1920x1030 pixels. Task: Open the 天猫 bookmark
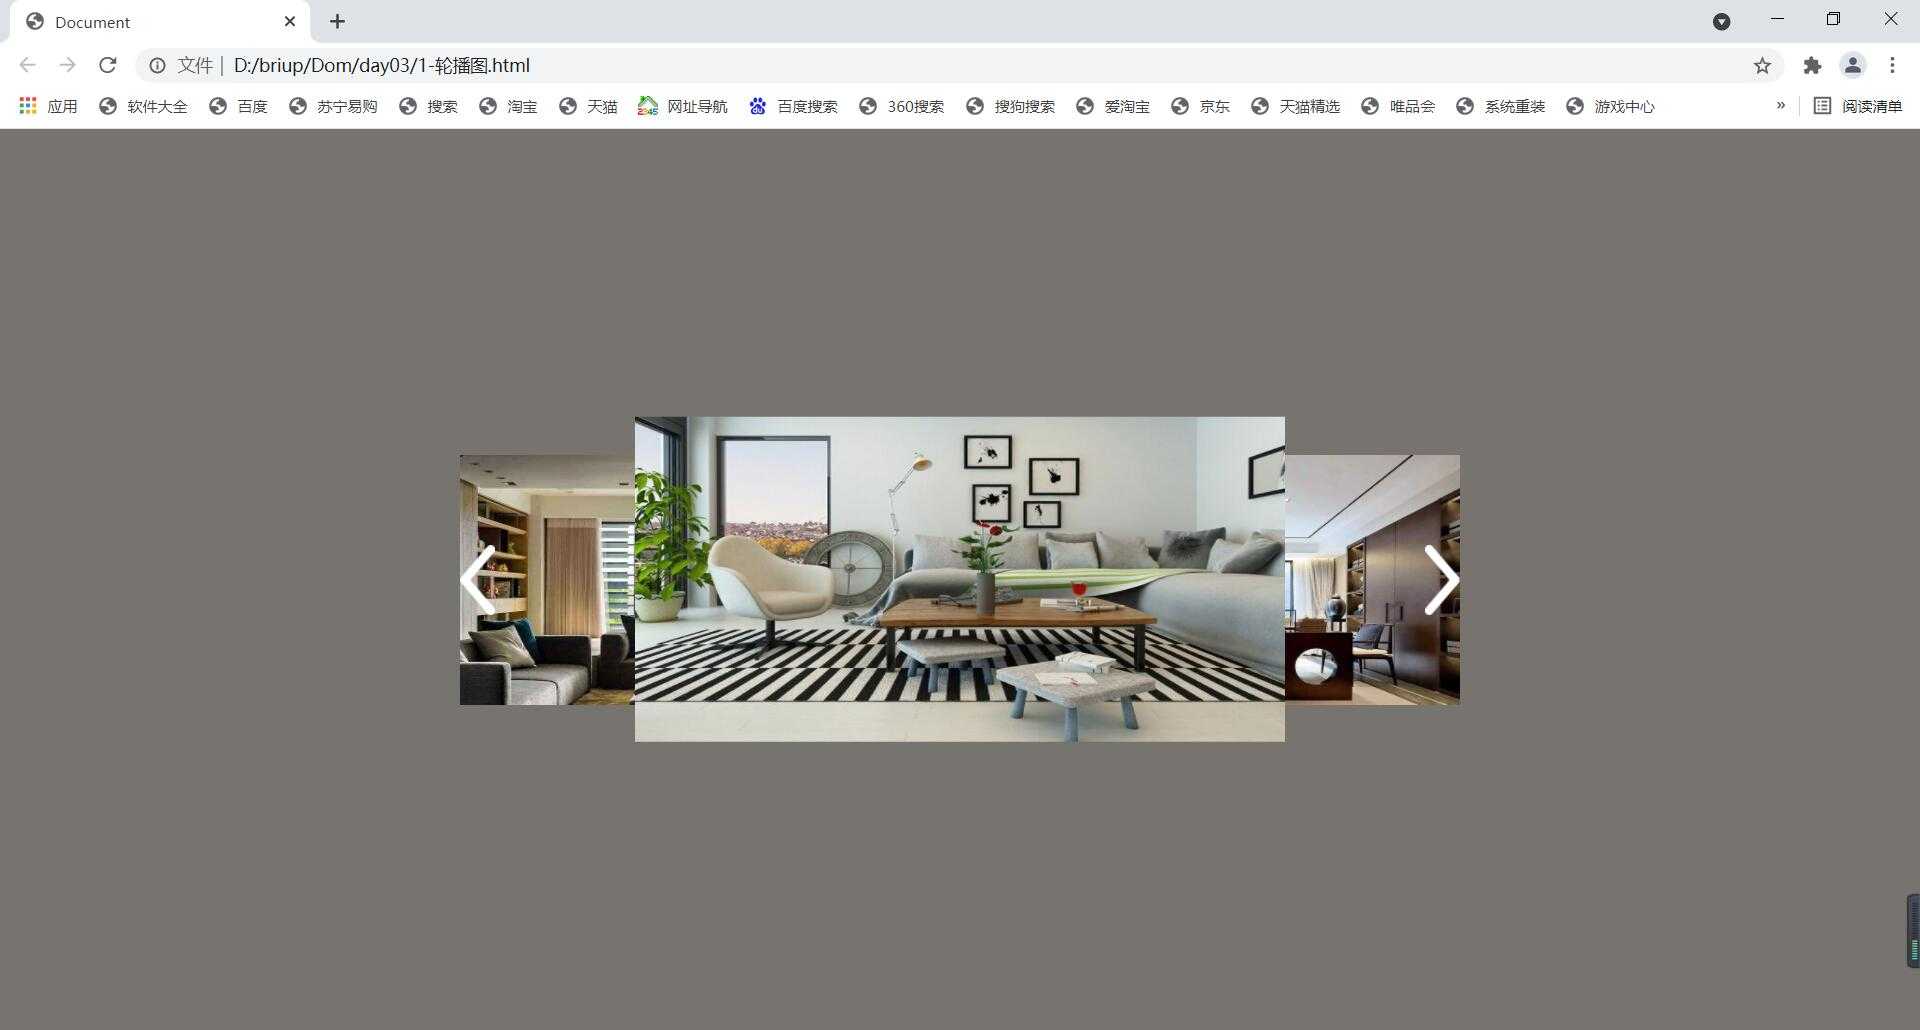point(588,106)
